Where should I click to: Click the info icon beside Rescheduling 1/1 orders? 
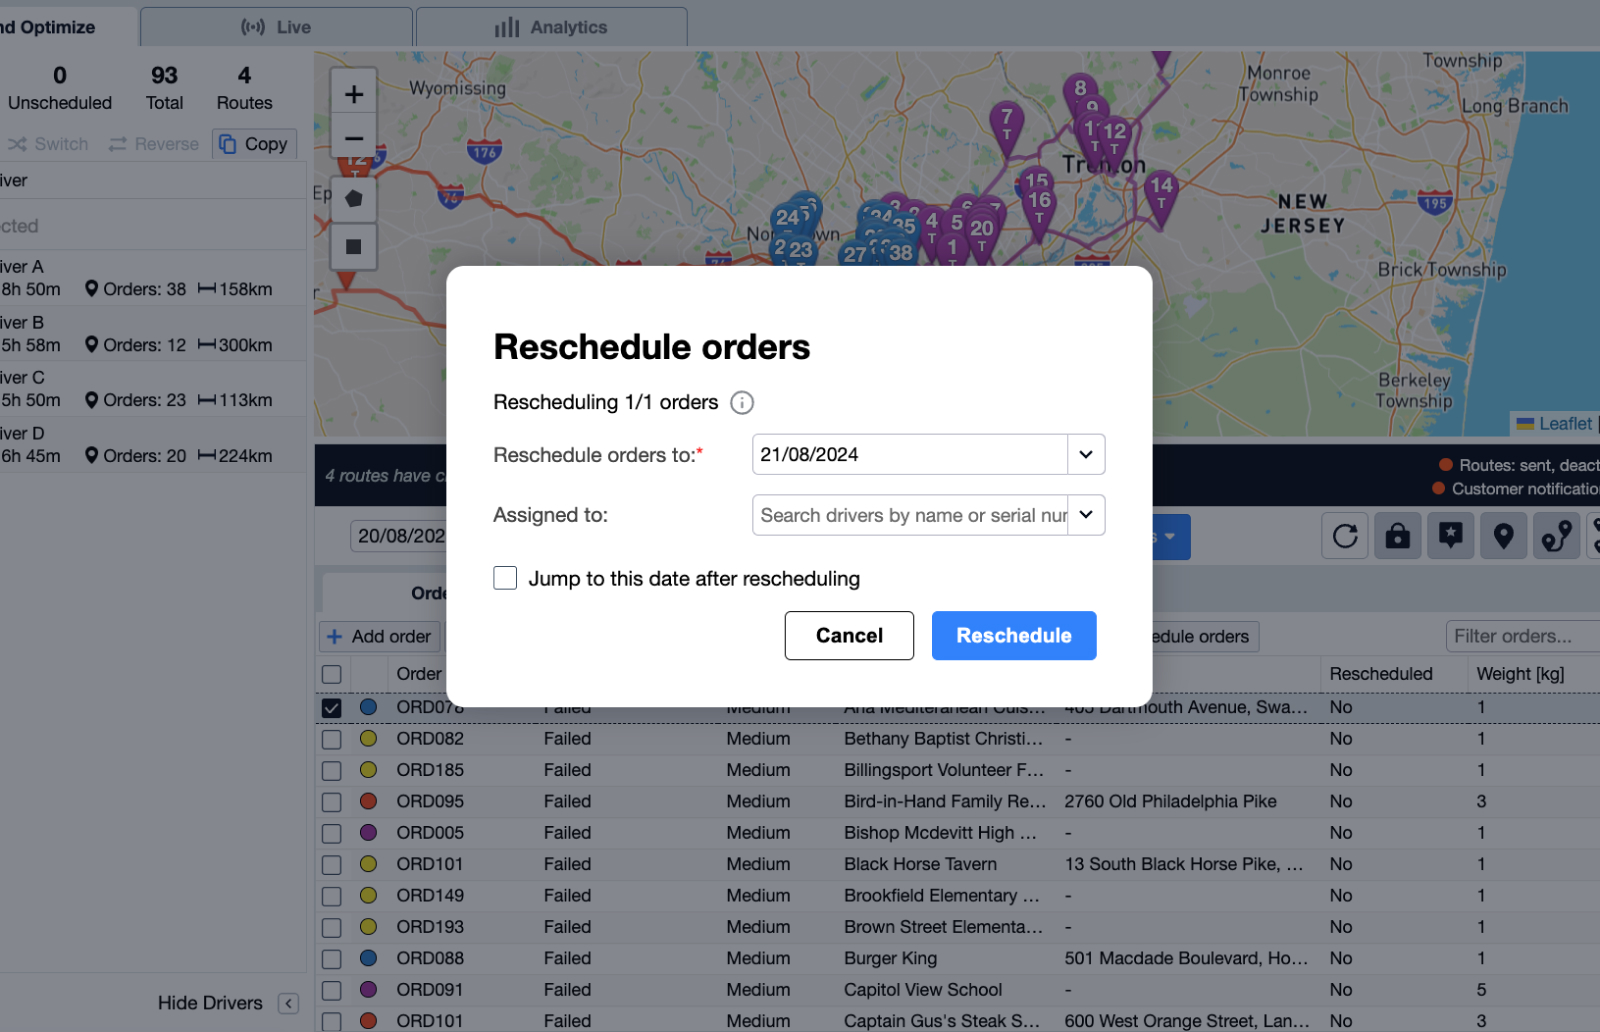coord(742,403)
